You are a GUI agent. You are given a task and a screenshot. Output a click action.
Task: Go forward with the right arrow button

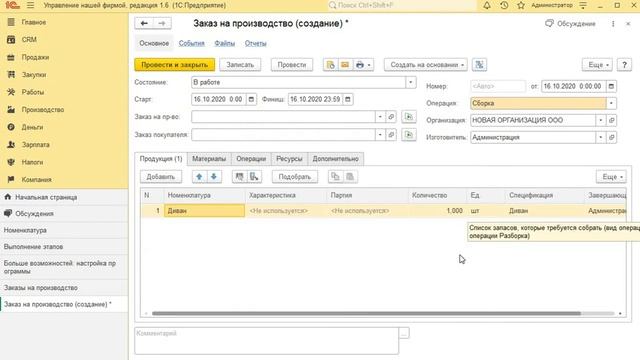[x=162, y=23]
